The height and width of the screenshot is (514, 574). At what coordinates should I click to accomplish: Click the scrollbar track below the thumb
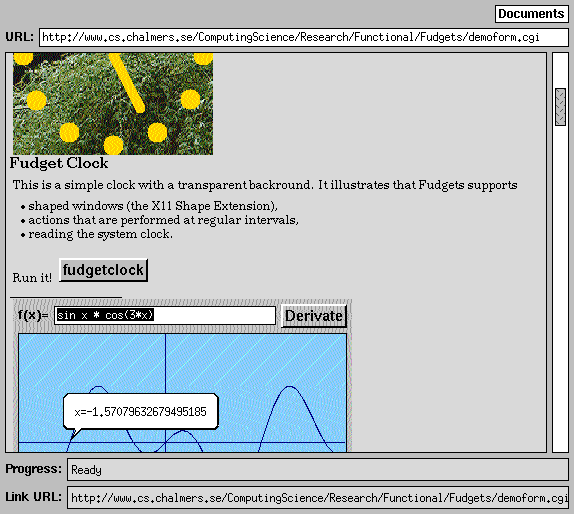560,289
